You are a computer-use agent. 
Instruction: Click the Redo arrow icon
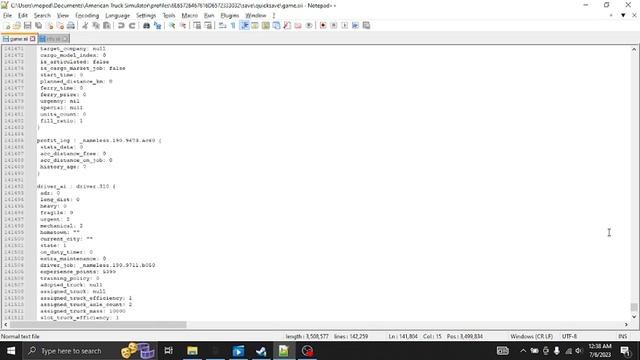(132, 25)
